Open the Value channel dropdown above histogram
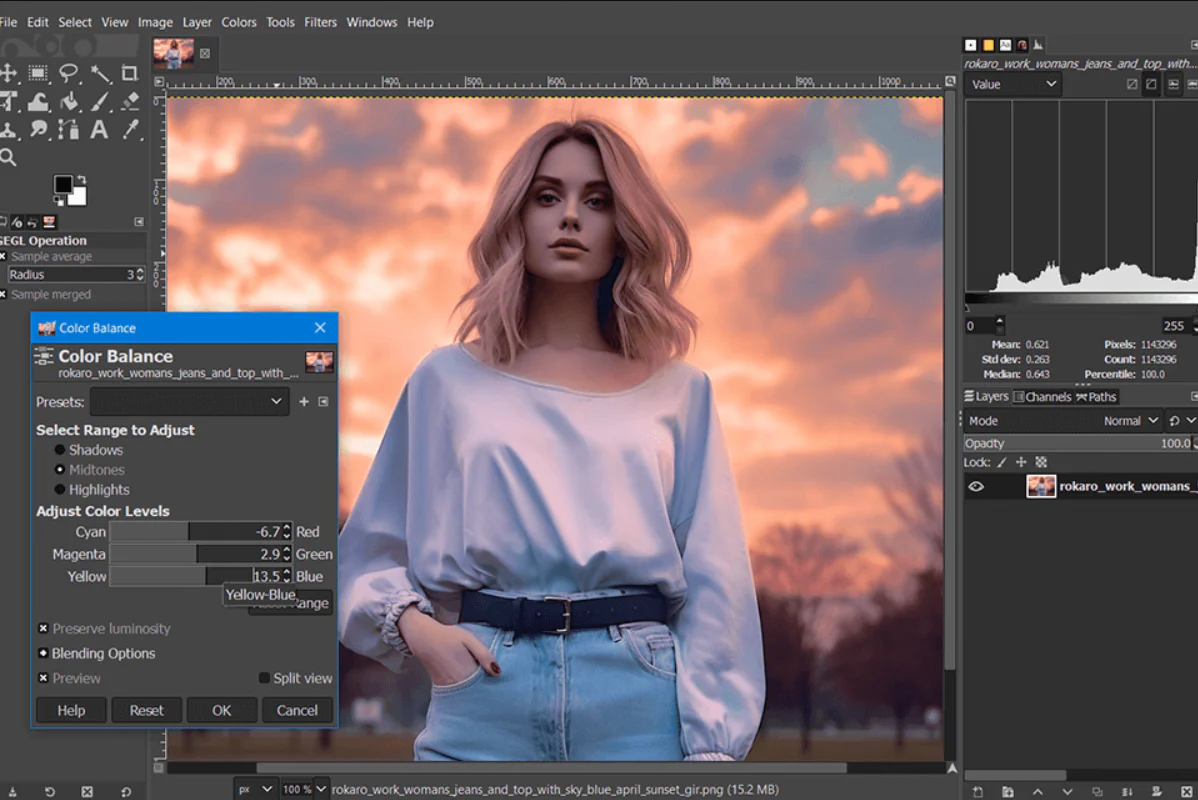The width and height of the screenshot is (1198, 800). (x=1012, y=84)
